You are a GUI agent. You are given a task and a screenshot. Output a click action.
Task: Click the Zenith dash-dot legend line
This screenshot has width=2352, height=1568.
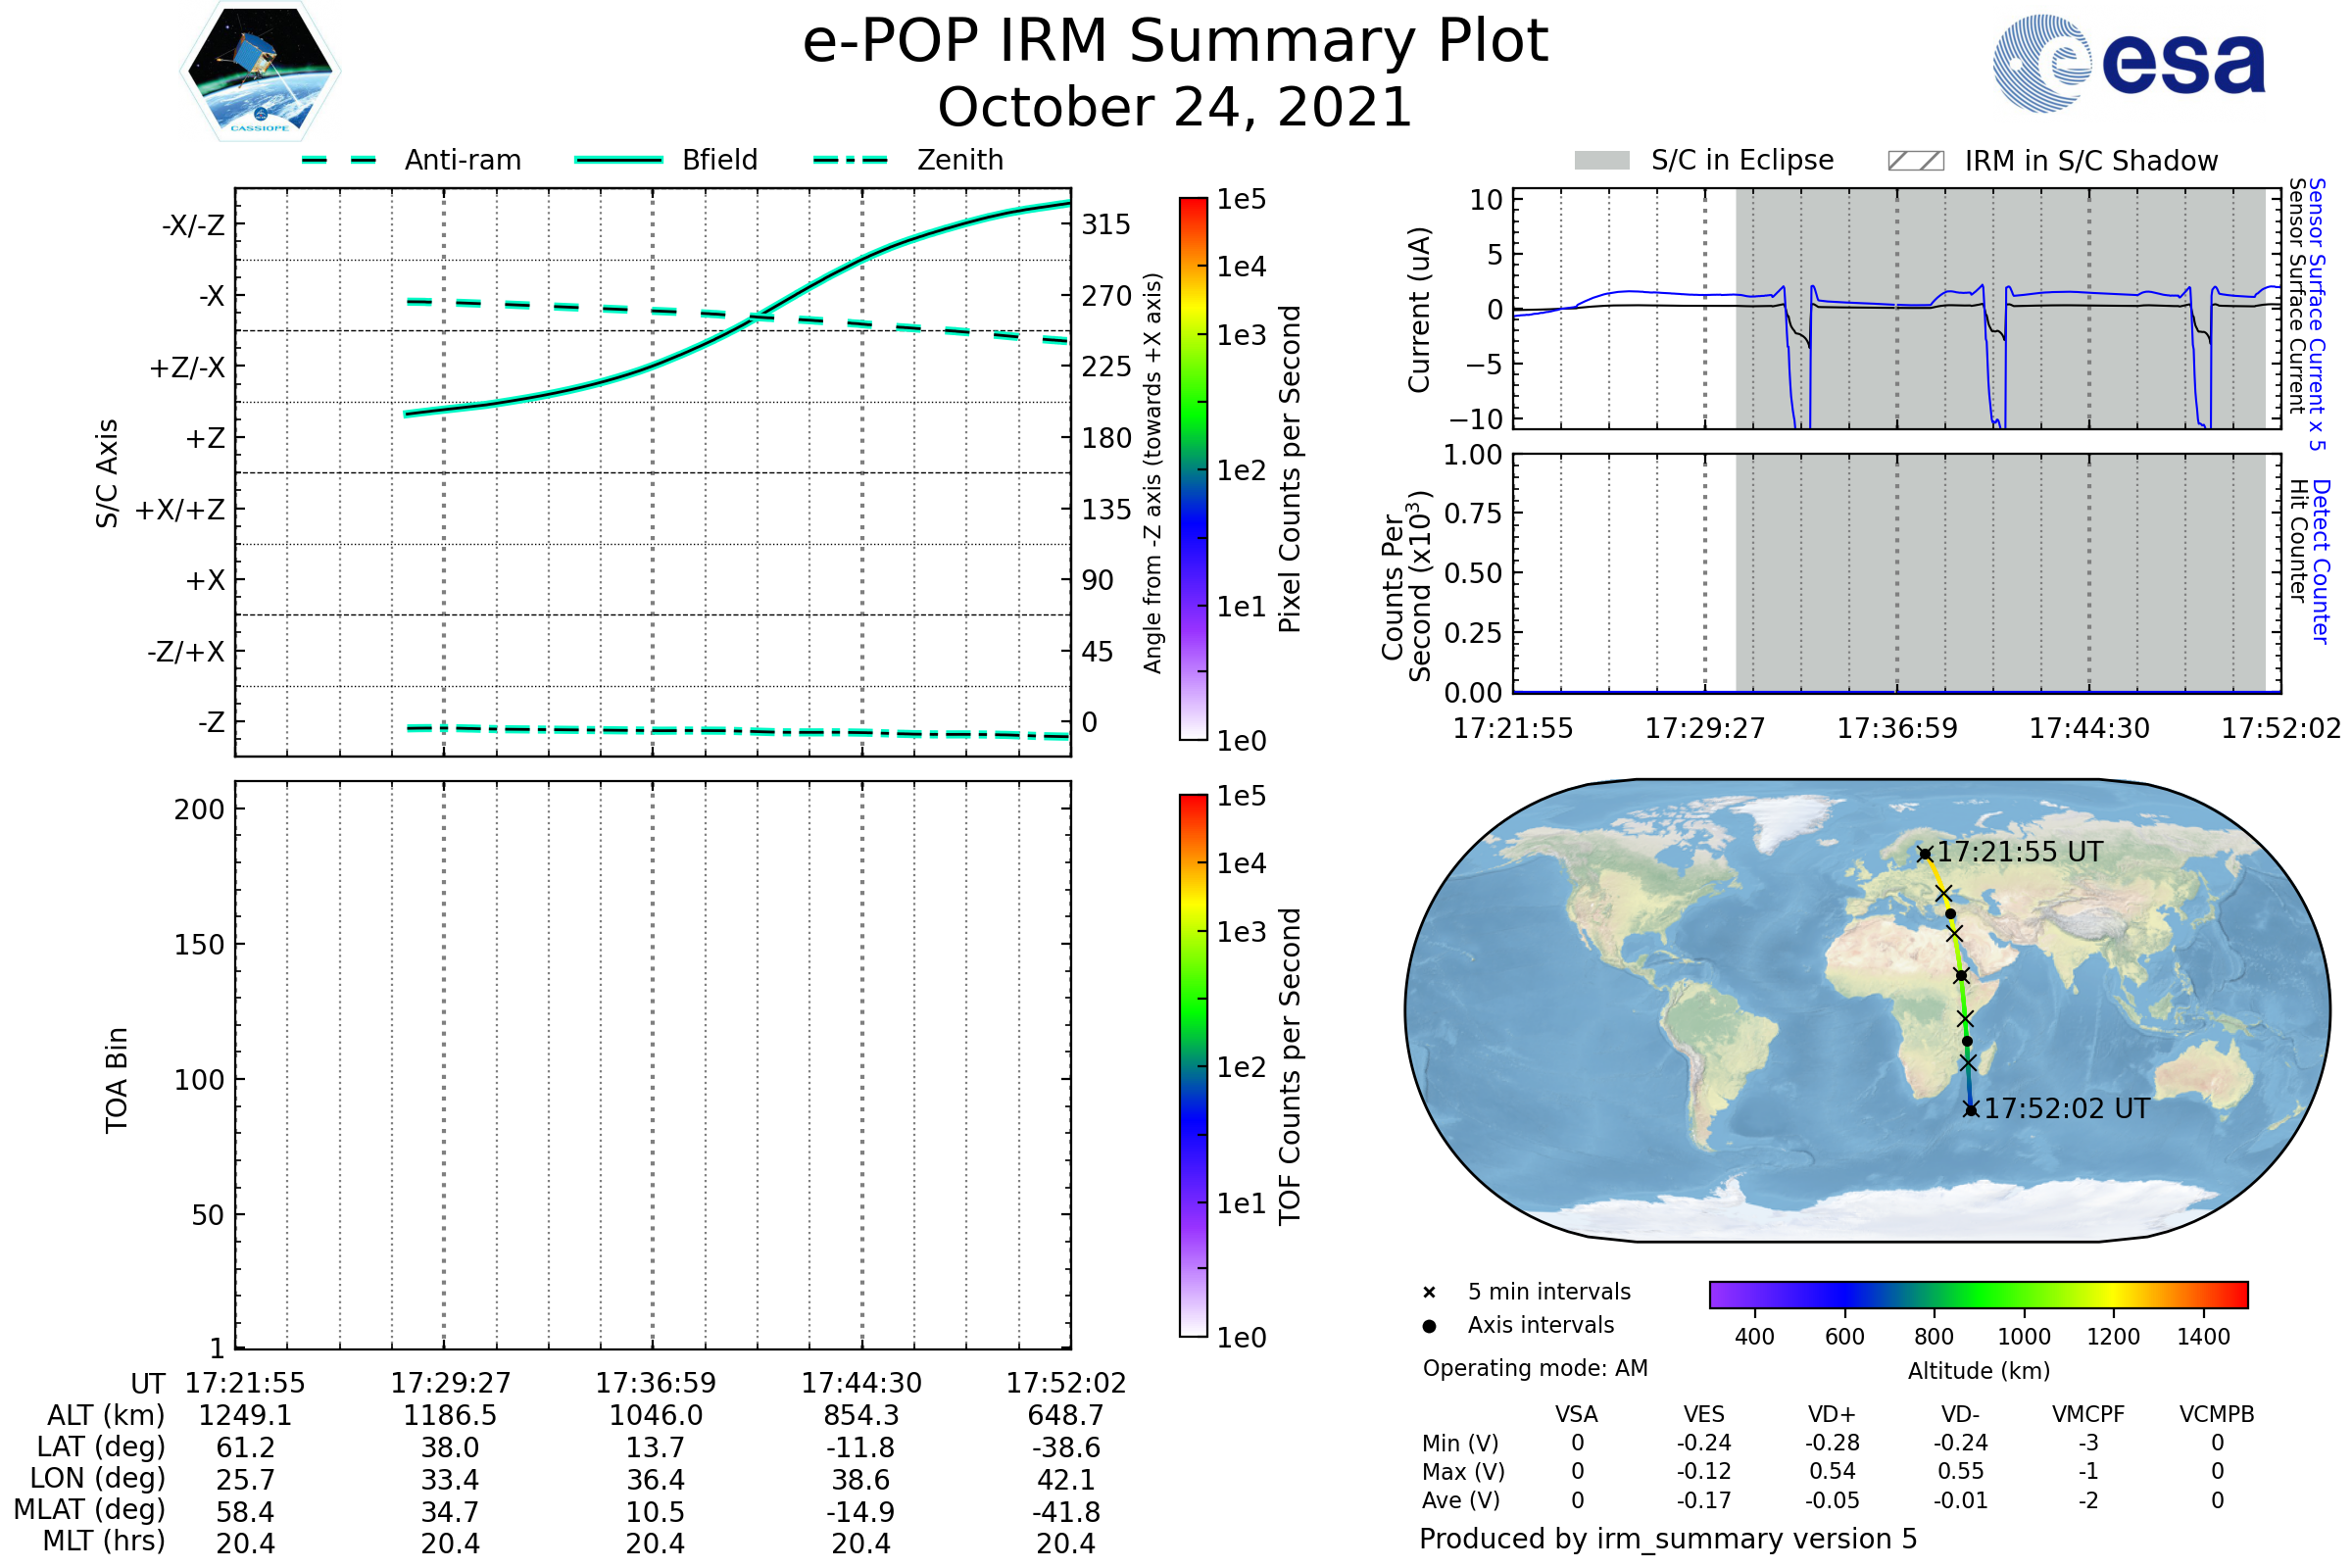click(850, 160)
